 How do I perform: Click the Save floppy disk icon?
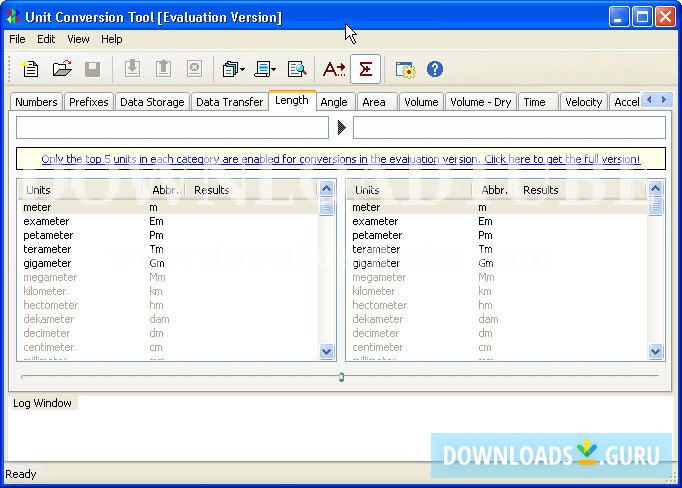click(92, 69)
